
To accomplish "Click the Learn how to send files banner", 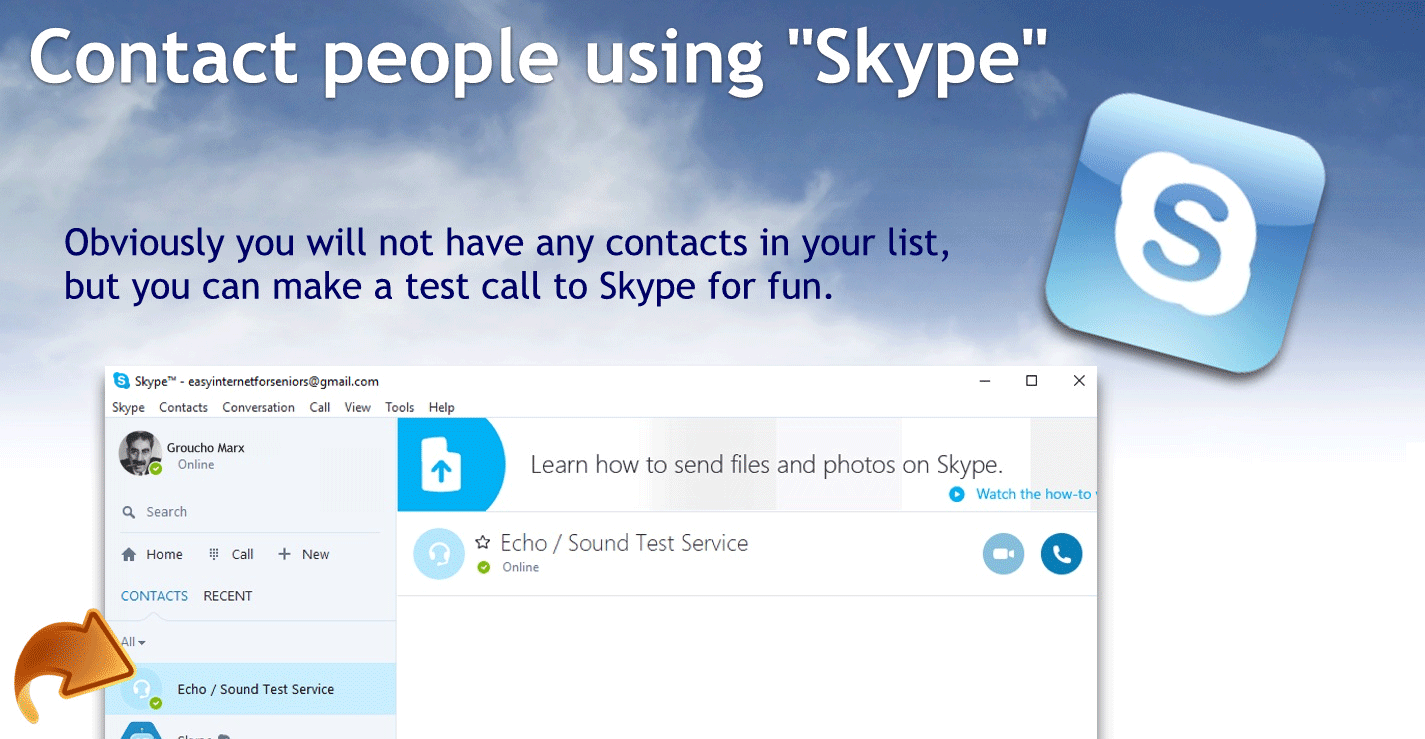I will [747, 465].
